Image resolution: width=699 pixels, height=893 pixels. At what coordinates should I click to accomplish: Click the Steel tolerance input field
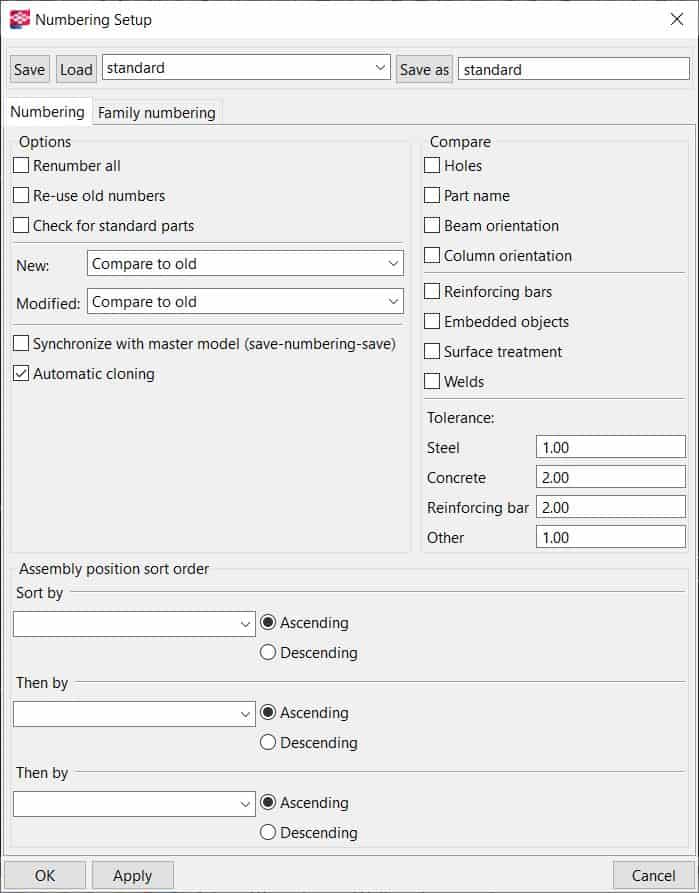[x=610, y=448]
